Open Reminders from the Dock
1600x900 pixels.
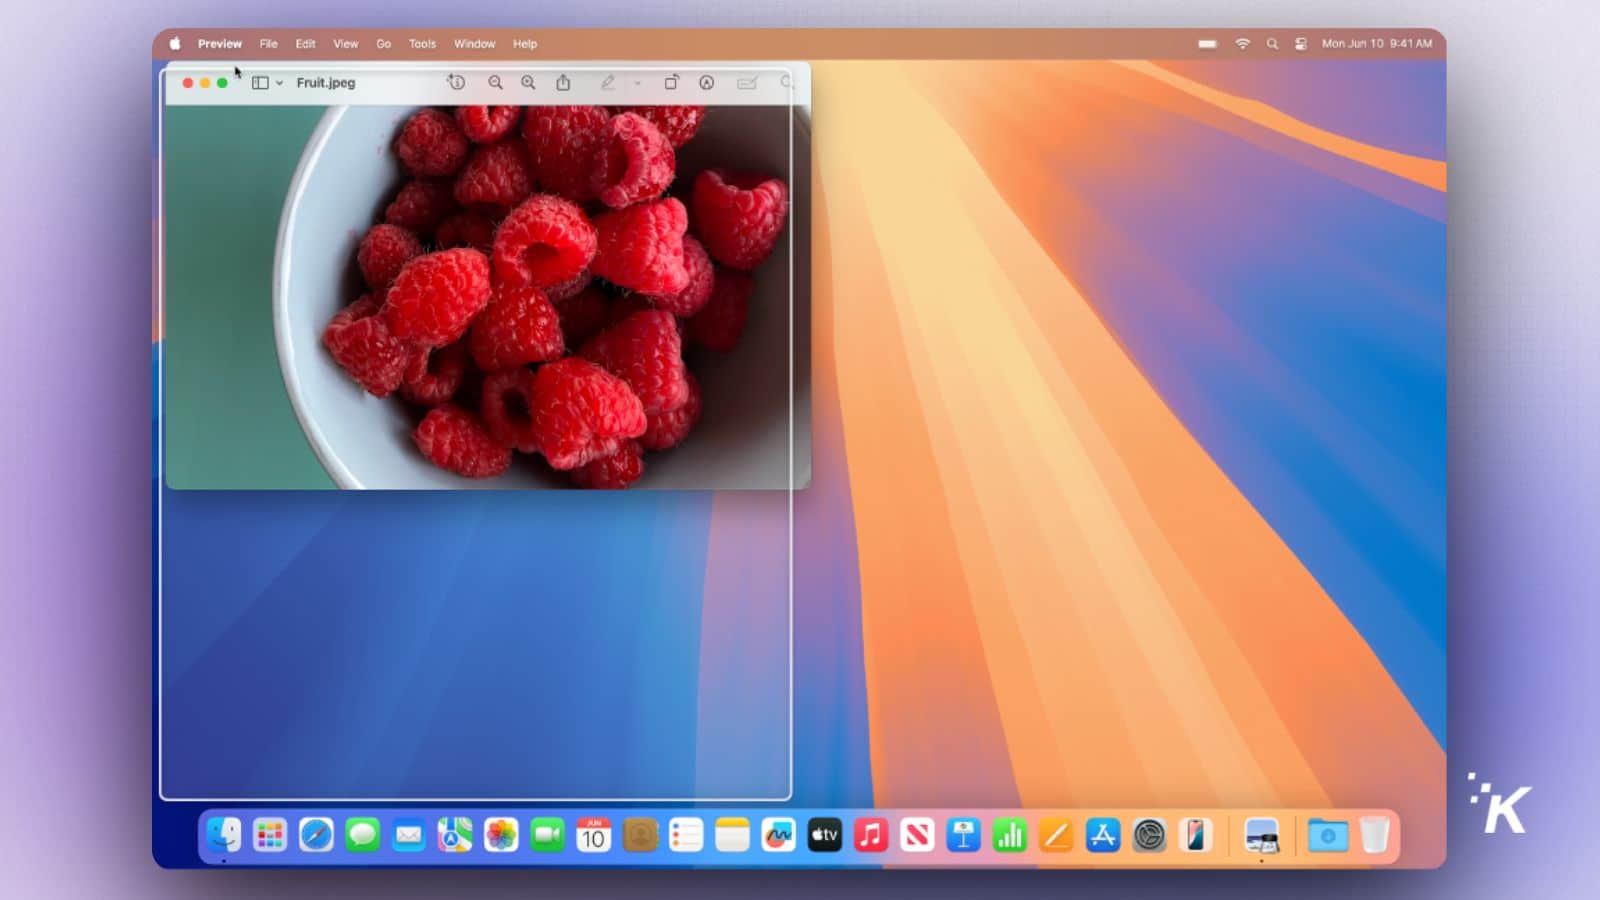tap(686, 835)
